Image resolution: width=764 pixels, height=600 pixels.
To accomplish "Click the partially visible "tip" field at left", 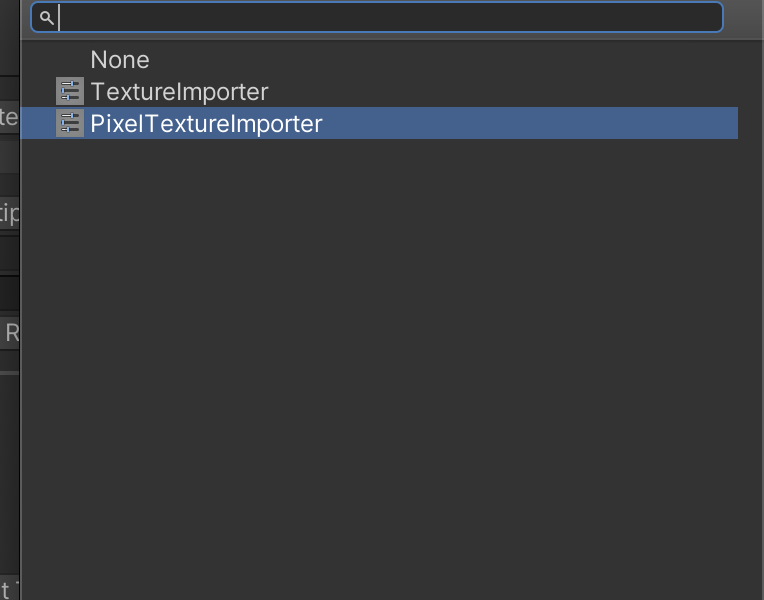I will pos(9,213).
